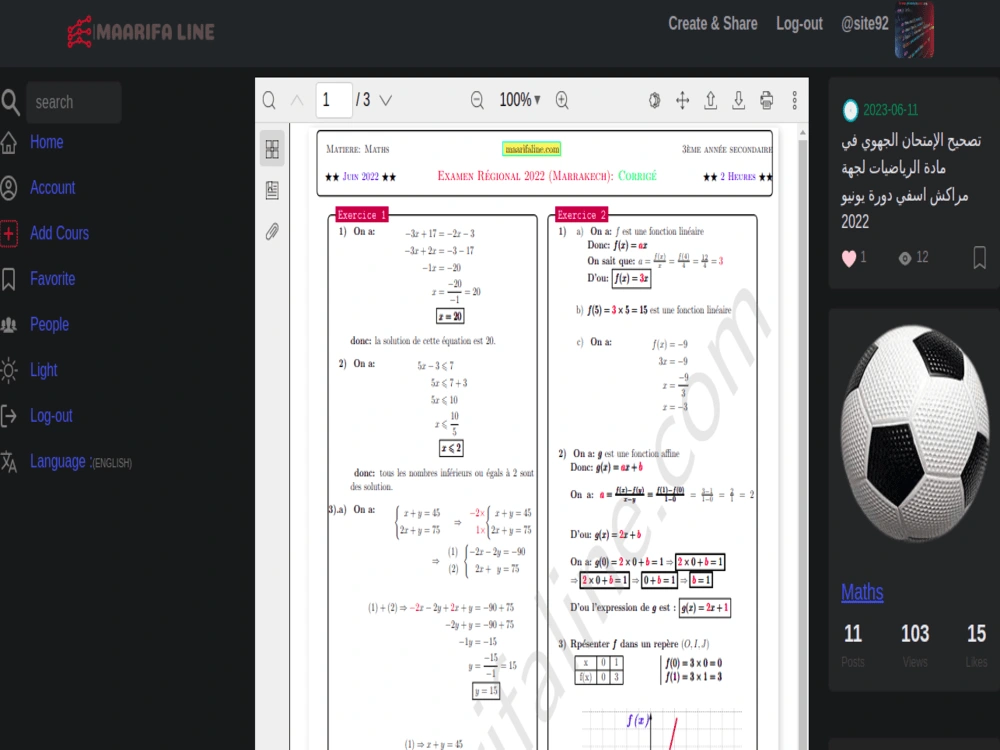The height and width of the screenshot is (750, 1000).
Task: Click the Home house icon
Action: coord(9,142)
